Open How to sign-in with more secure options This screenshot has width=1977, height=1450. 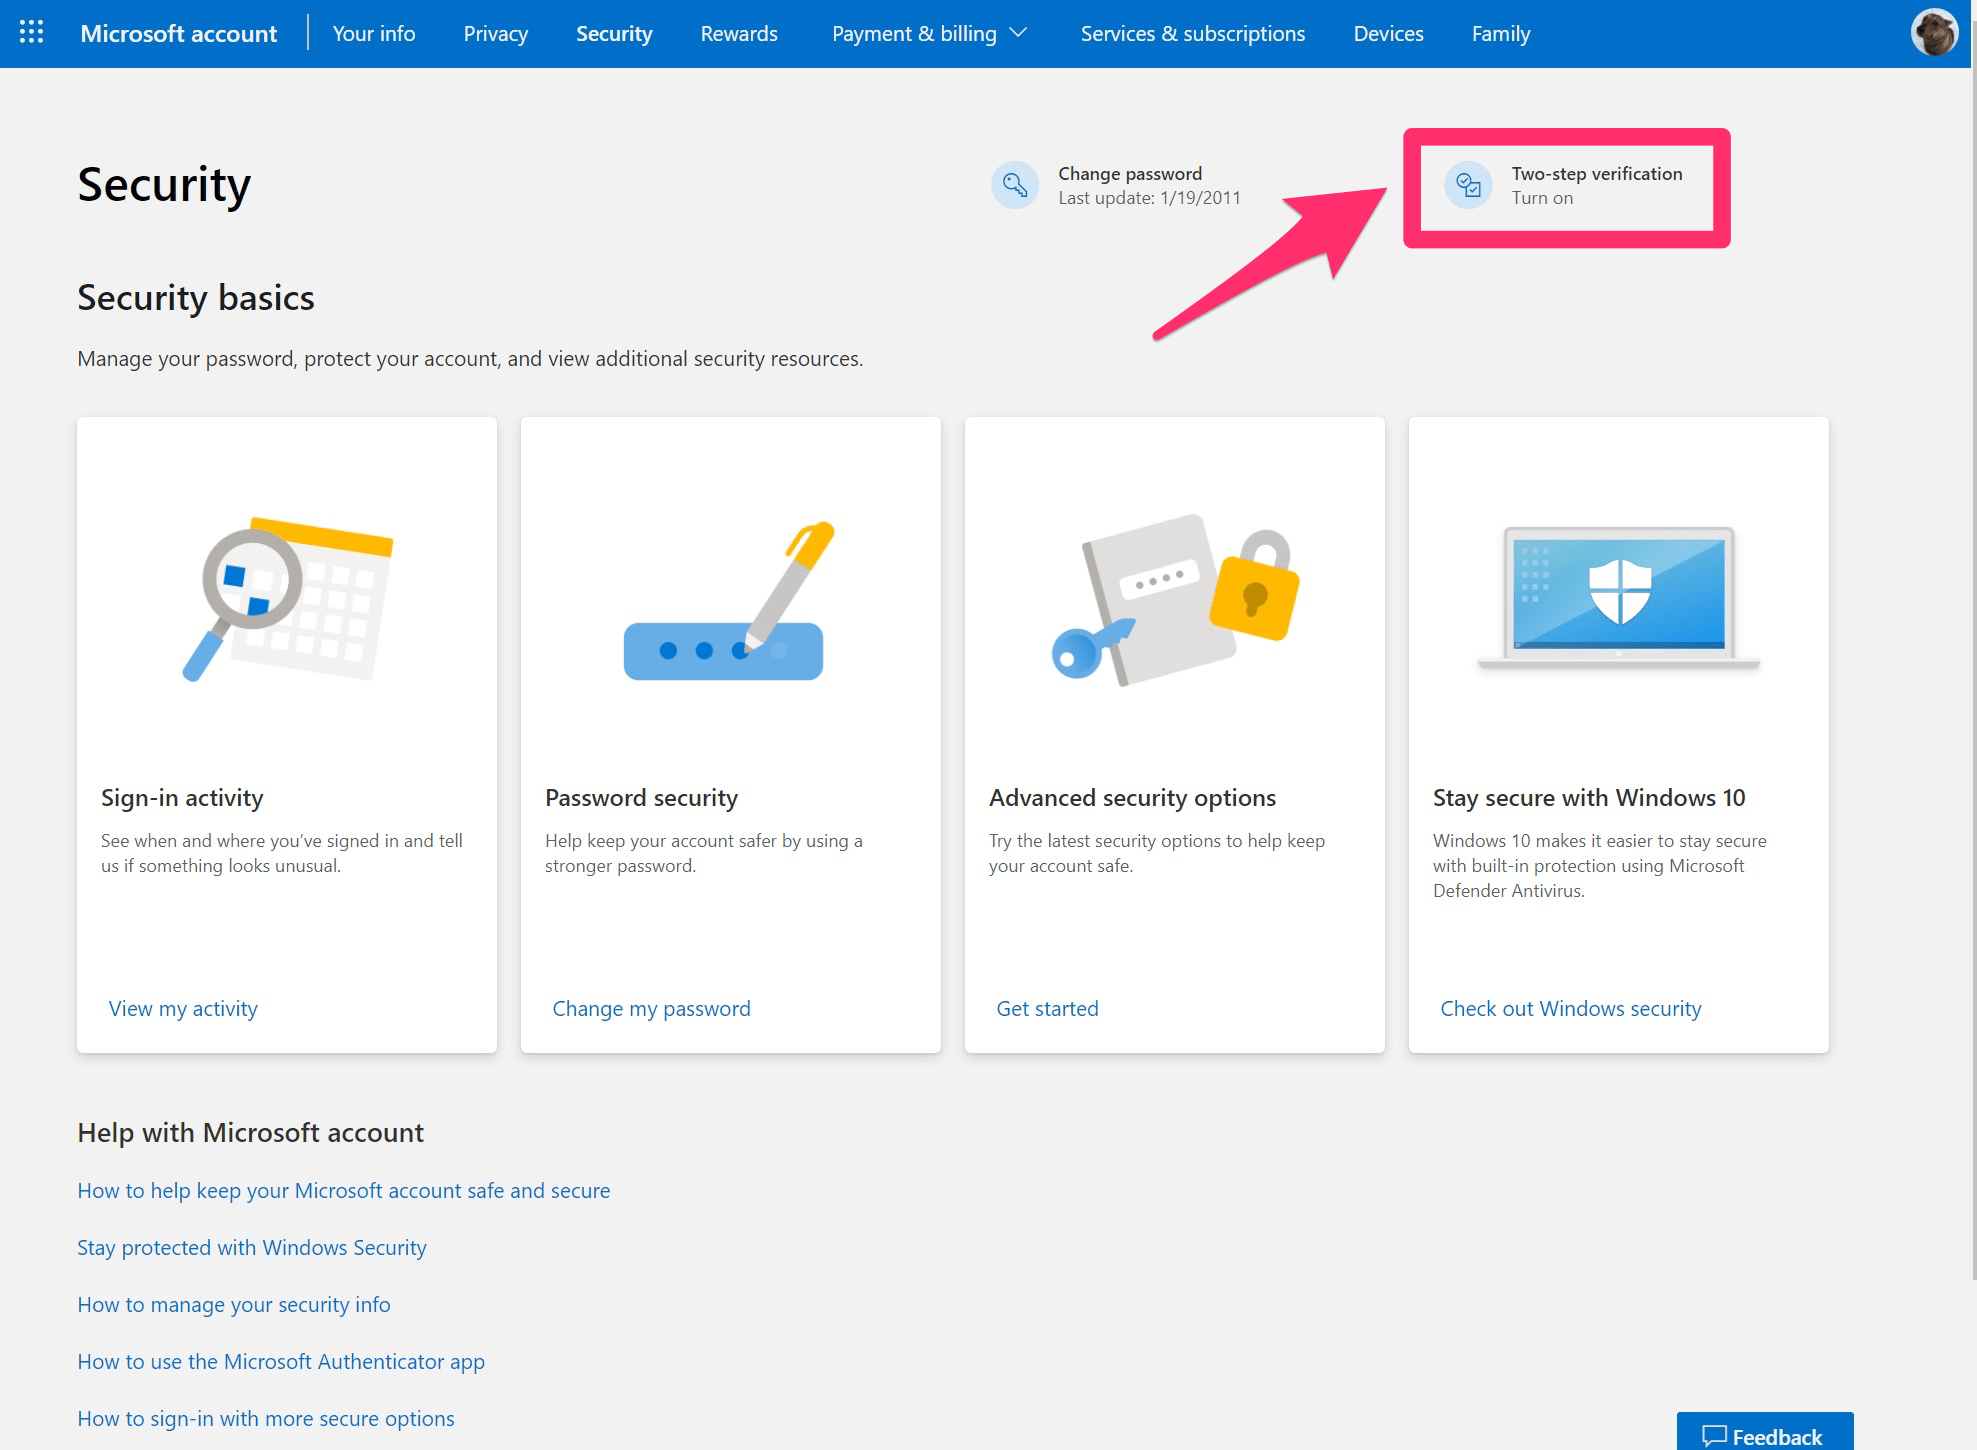[x=266, y=1418]
